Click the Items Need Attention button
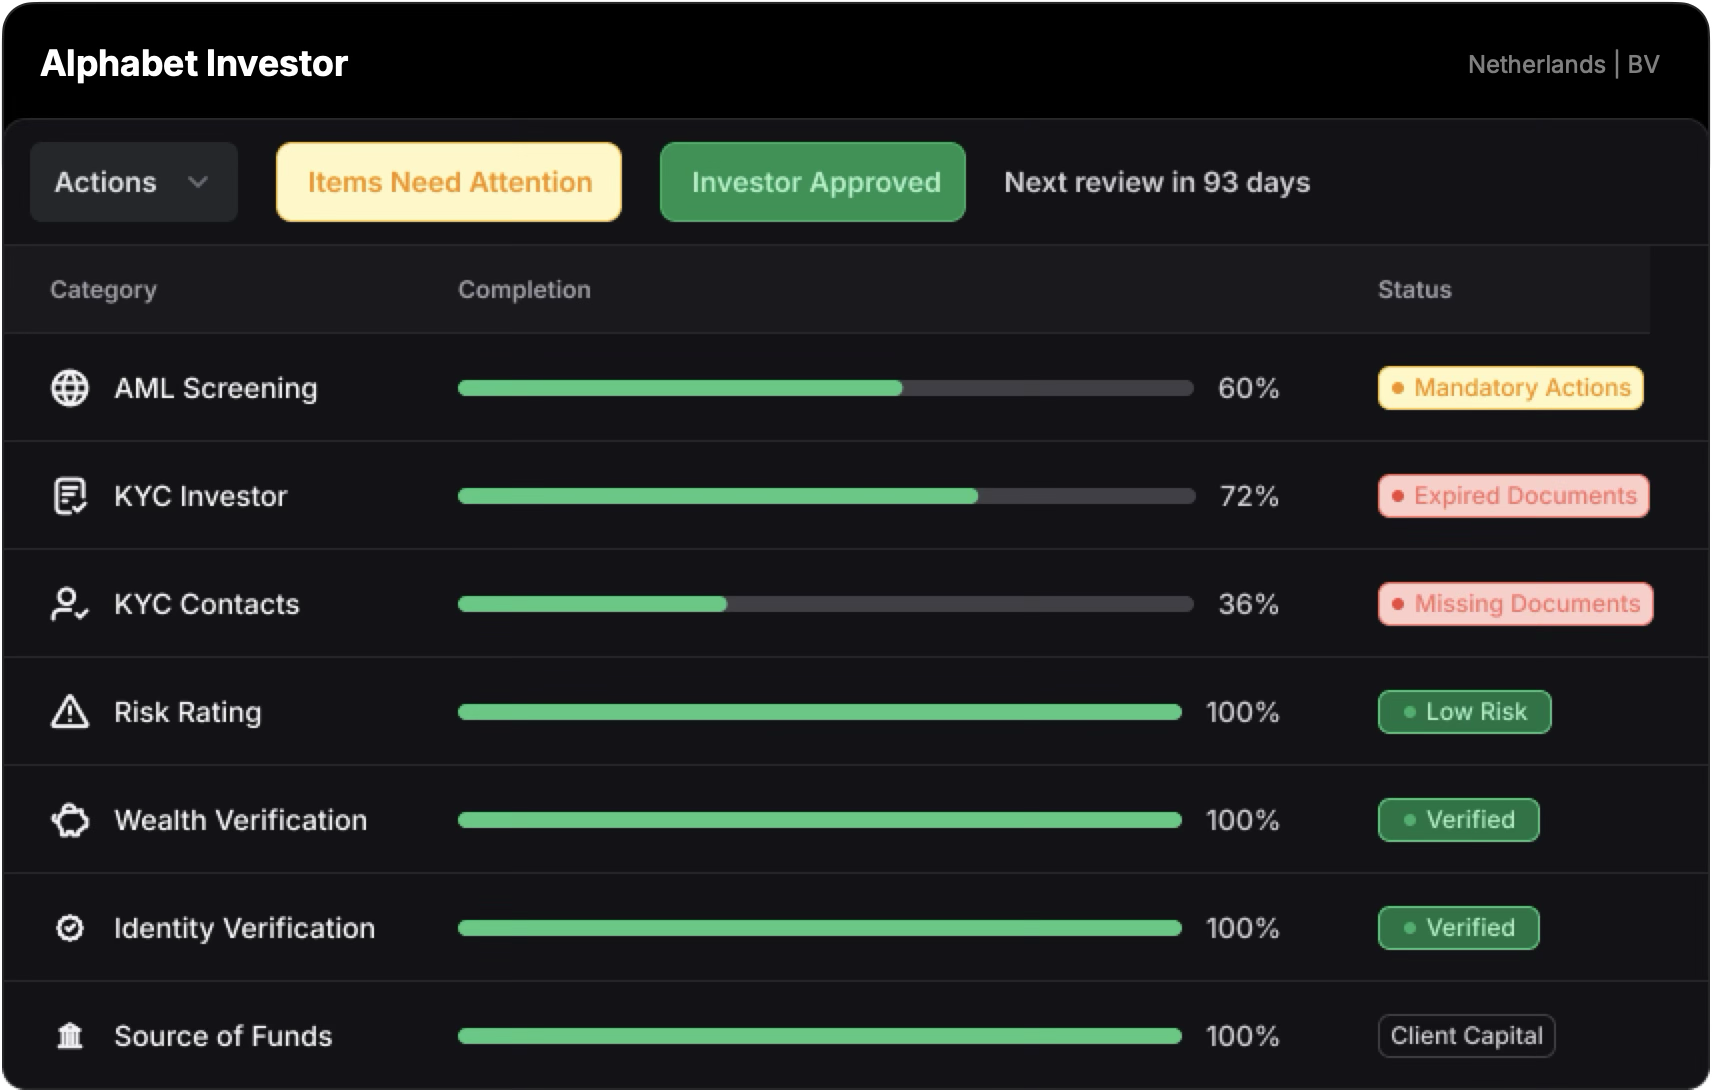 [449, 182]
